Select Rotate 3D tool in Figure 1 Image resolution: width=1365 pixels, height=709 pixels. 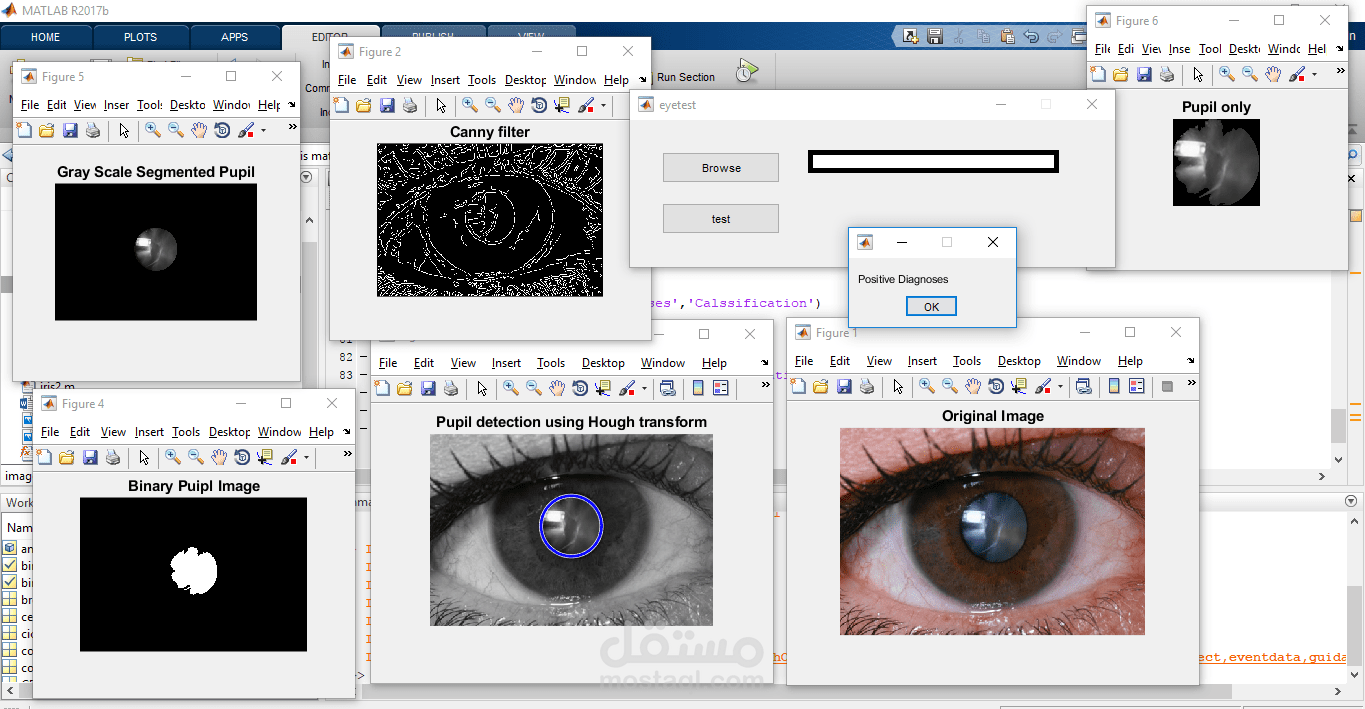coord(996,386)
